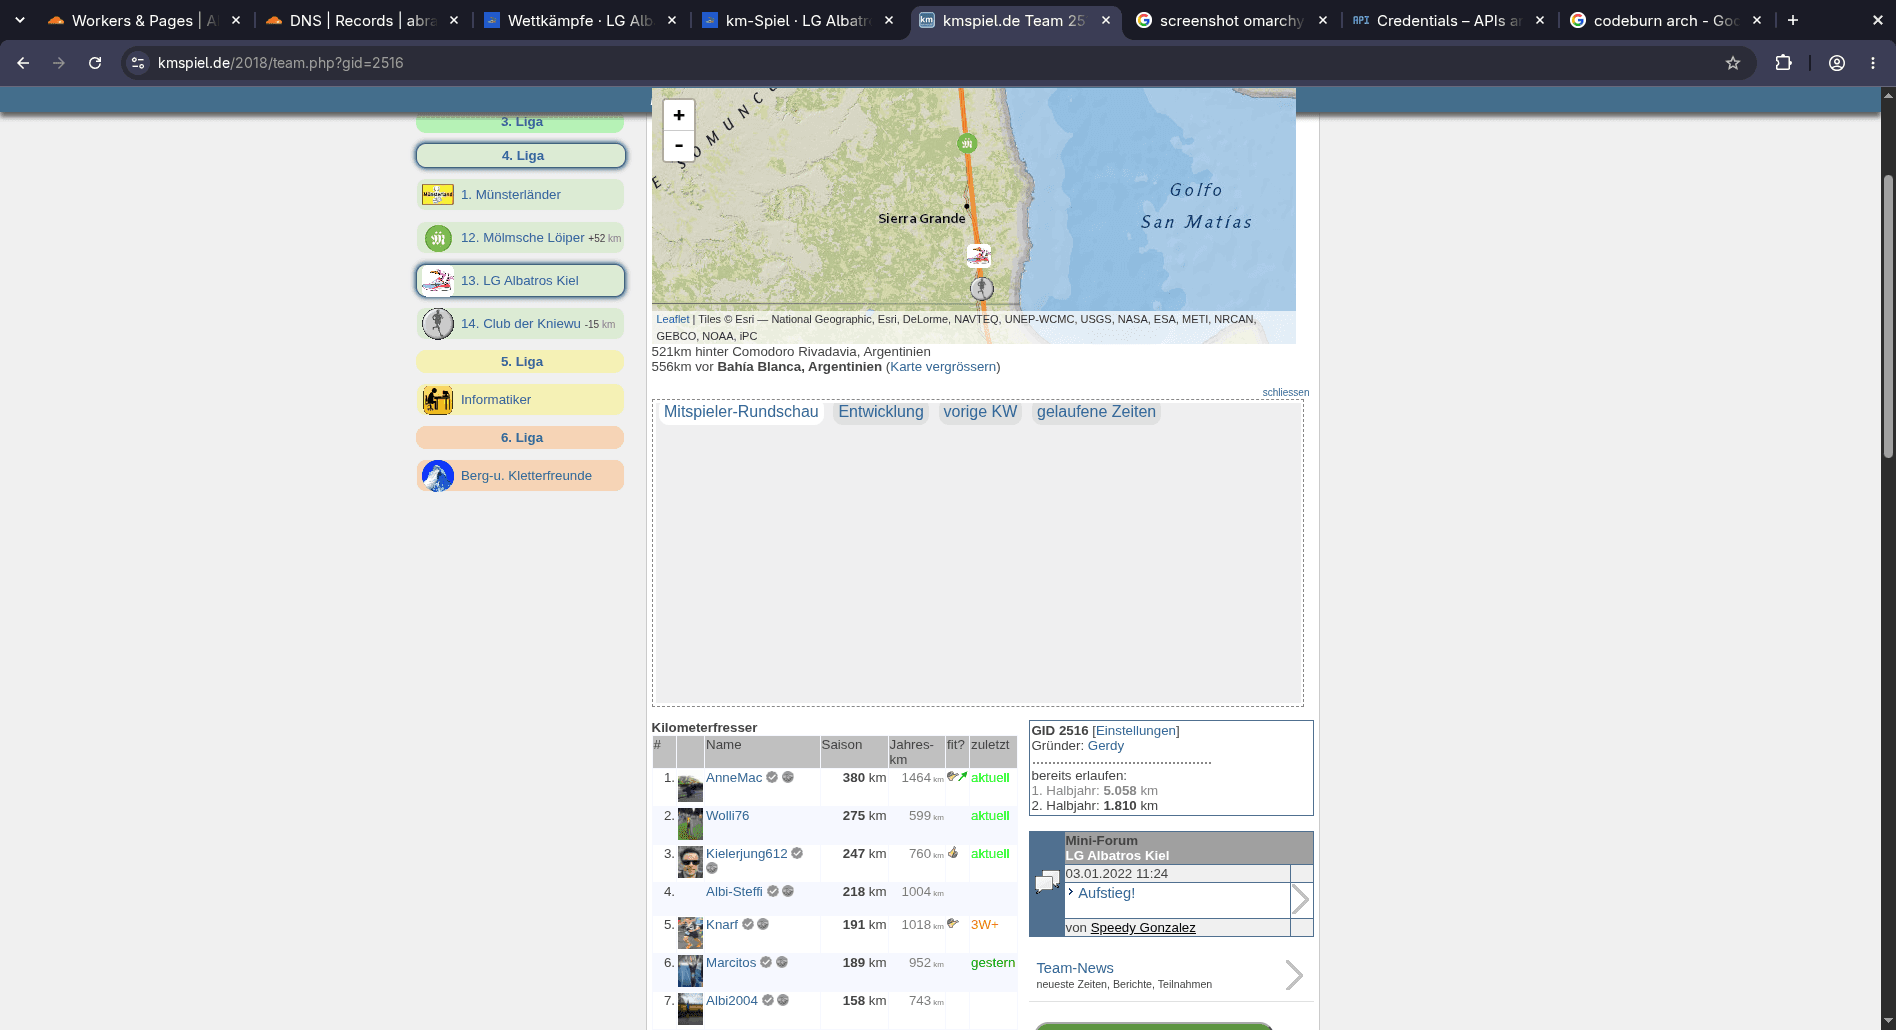
Task: Click the schliessen link
Action: coord(1285,392)
